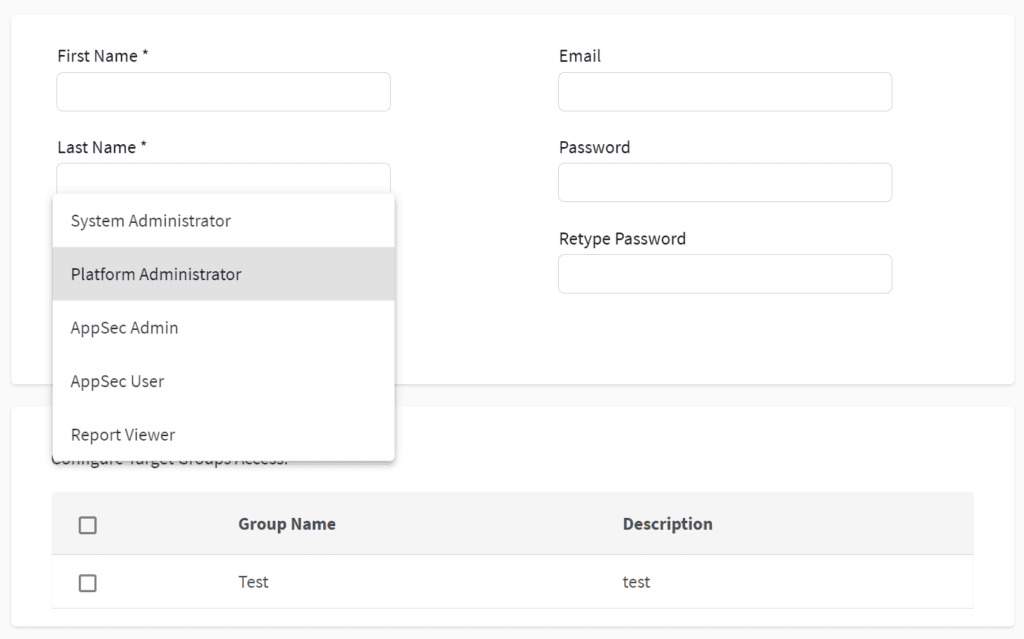1024x639 pixels.
Task: Open the Test group name entry
Action: pos(253,582)
